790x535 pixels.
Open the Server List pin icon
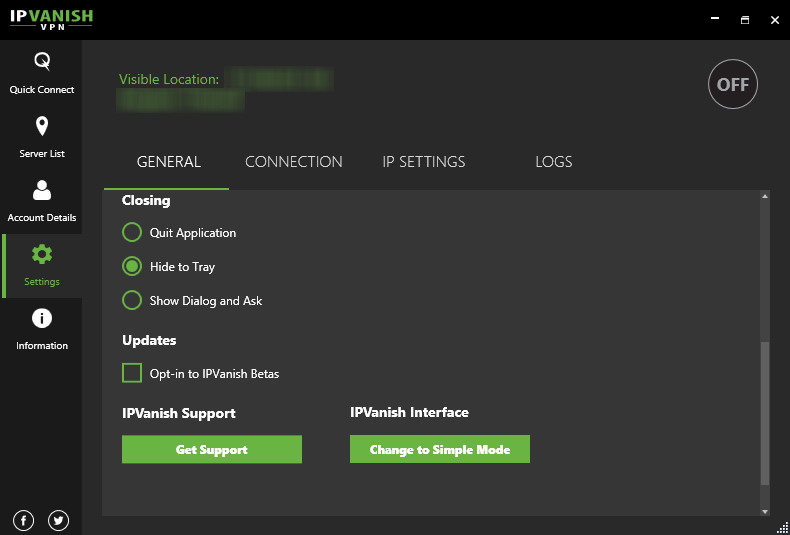[42, 126]
